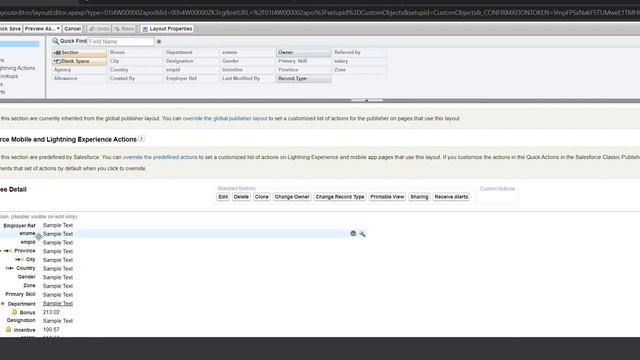Open override the predefined actions link
This screenshot has width=640, height=360.
(x=160, y=157)
